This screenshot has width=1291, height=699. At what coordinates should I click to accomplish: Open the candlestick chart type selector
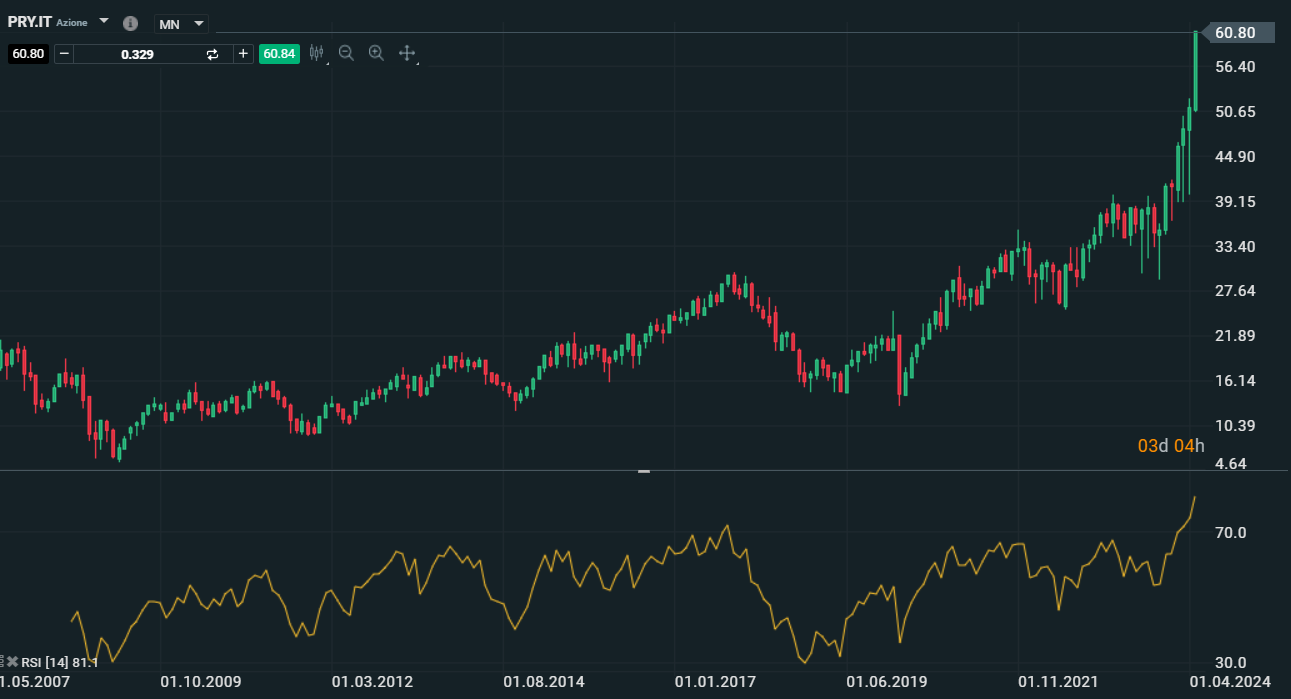(317, 53)
